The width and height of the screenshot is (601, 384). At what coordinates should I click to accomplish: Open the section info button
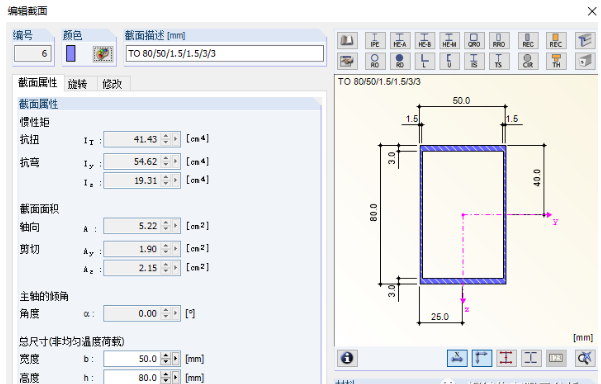click(x=347, y=358)
